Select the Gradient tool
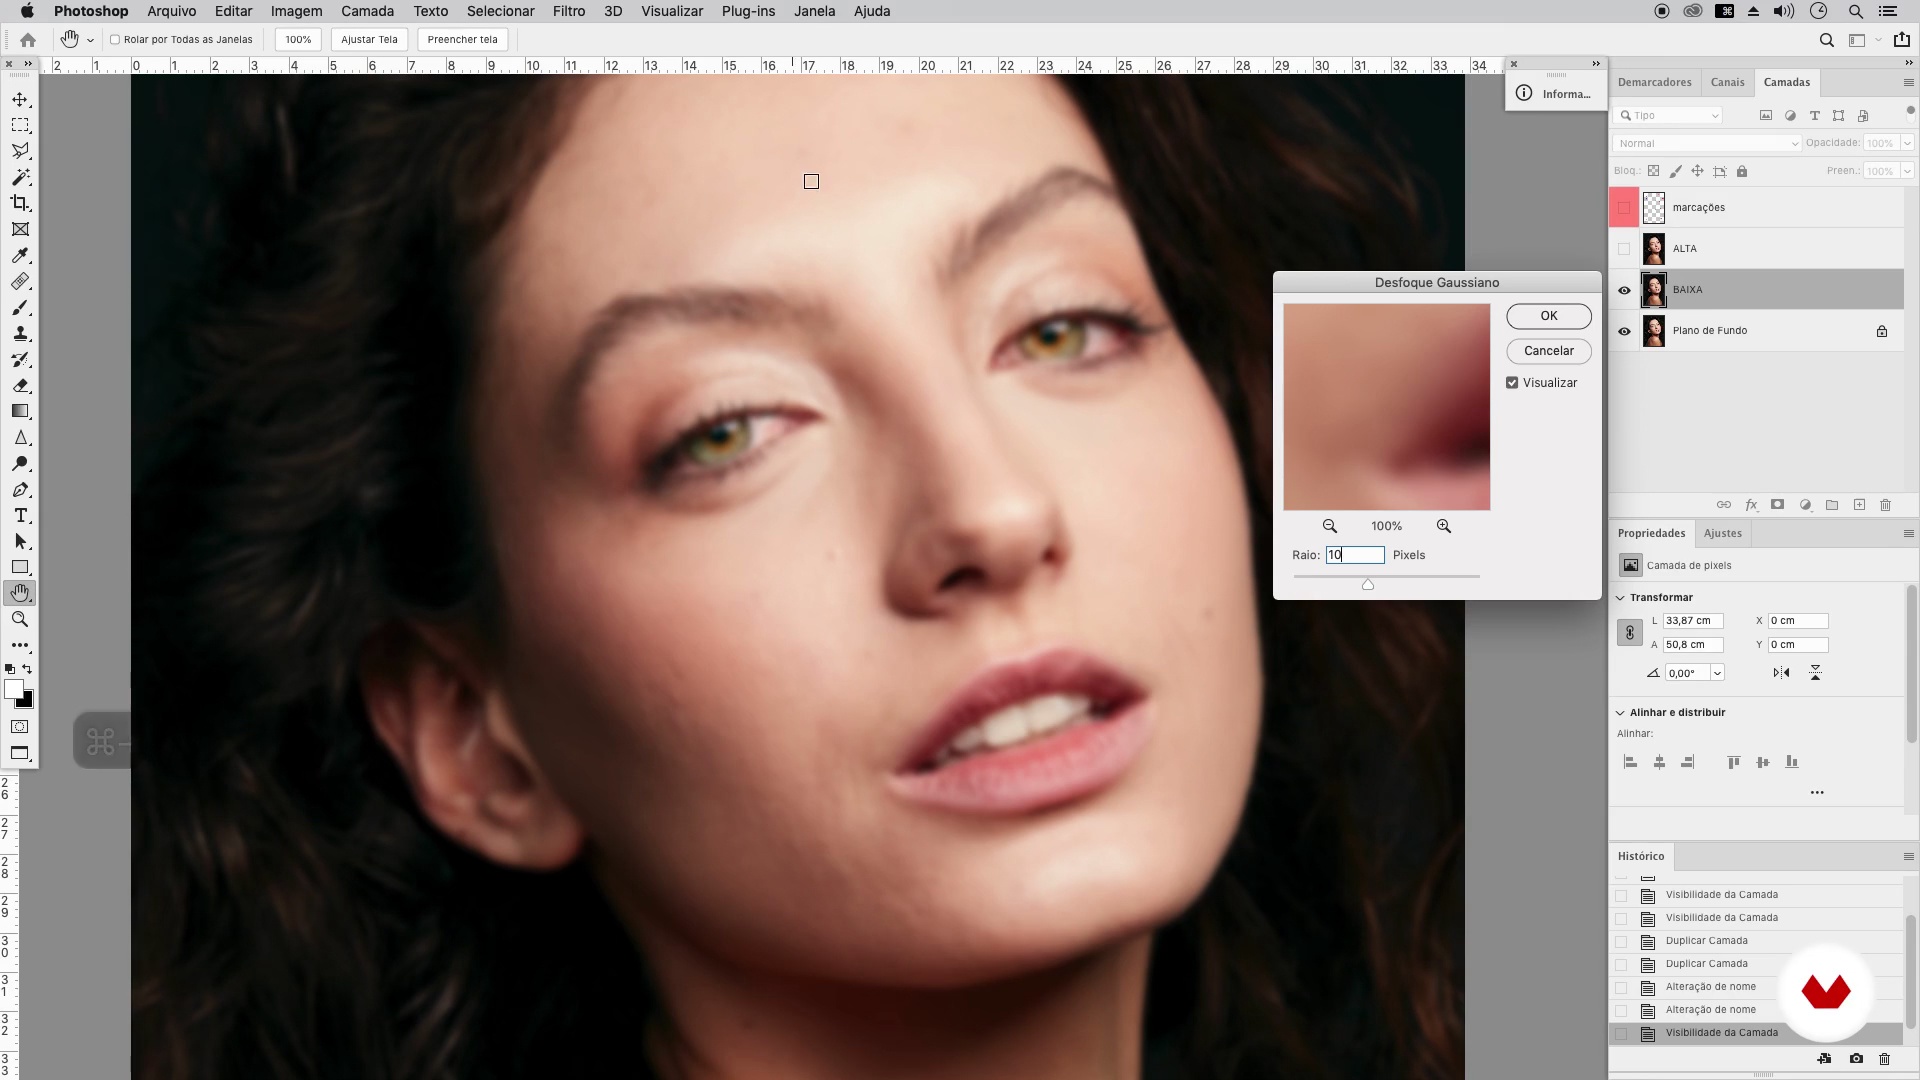The width and height of the screenshot is (1920, 1080). pos(20,412)
